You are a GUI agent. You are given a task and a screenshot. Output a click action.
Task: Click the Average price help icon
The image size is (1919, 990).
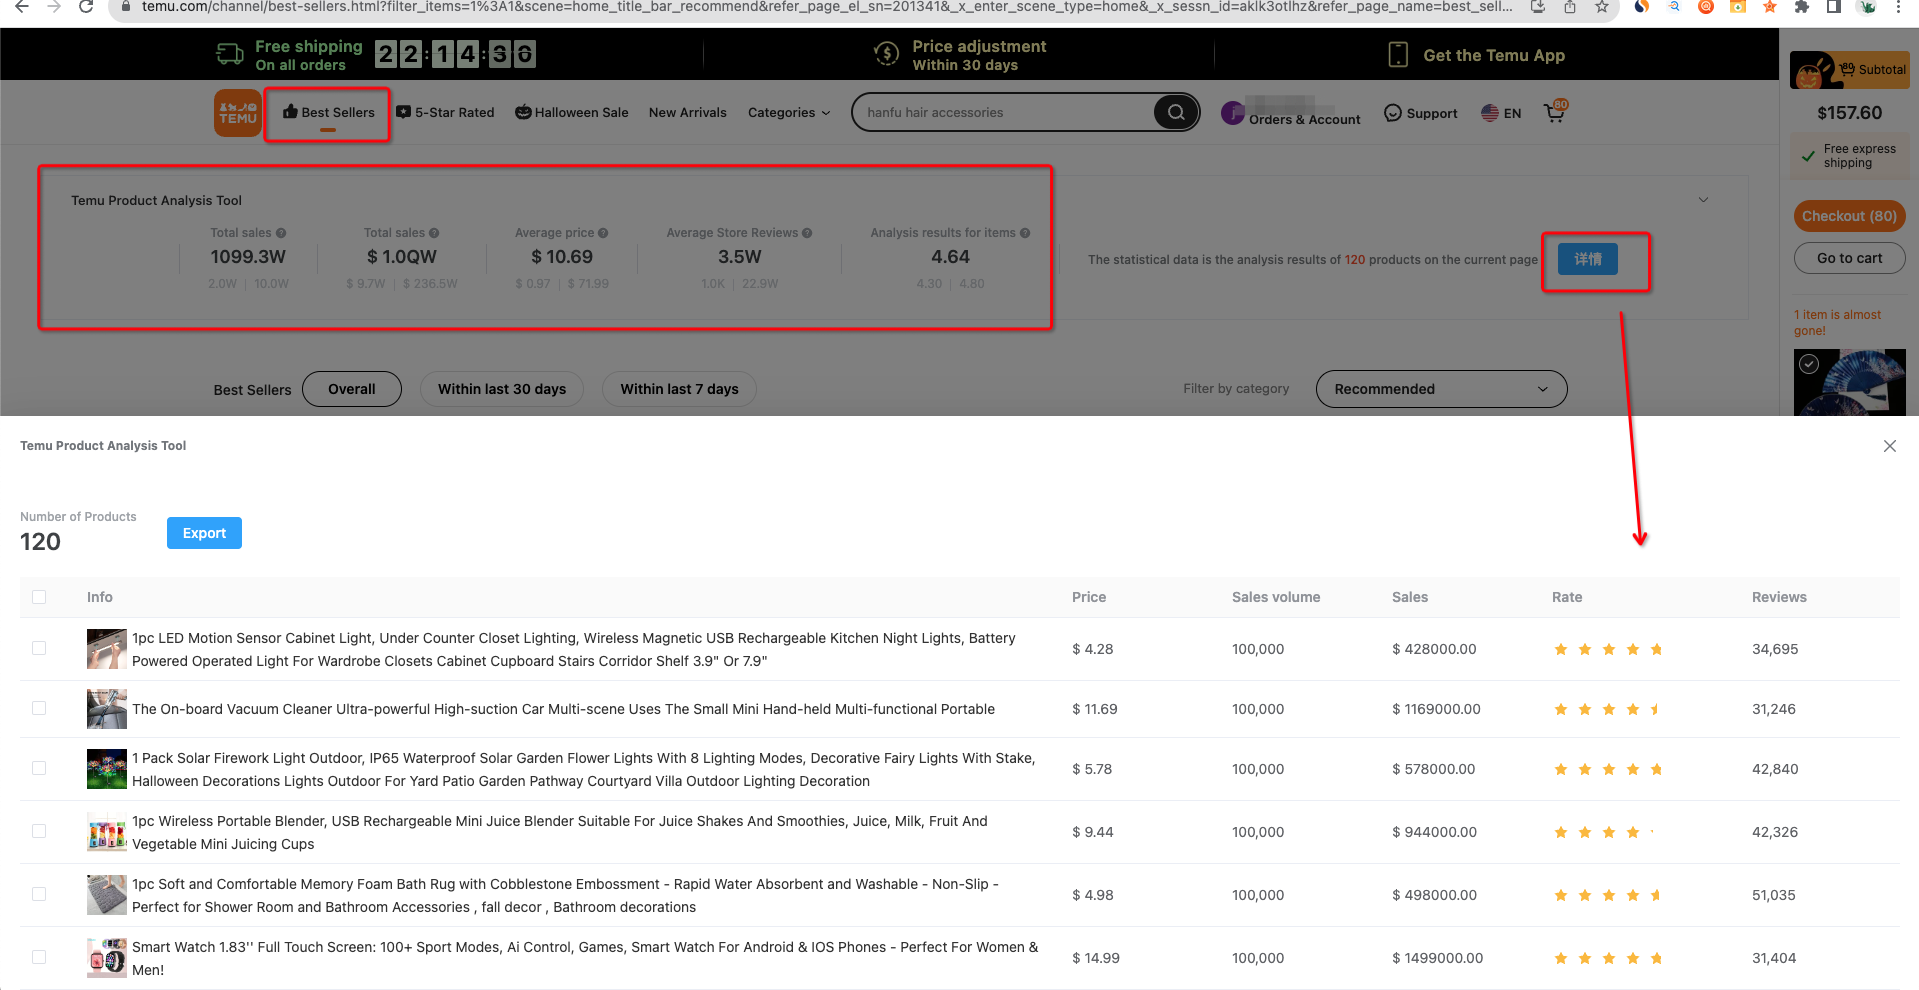pyautogui.click(x=603, y=233)
